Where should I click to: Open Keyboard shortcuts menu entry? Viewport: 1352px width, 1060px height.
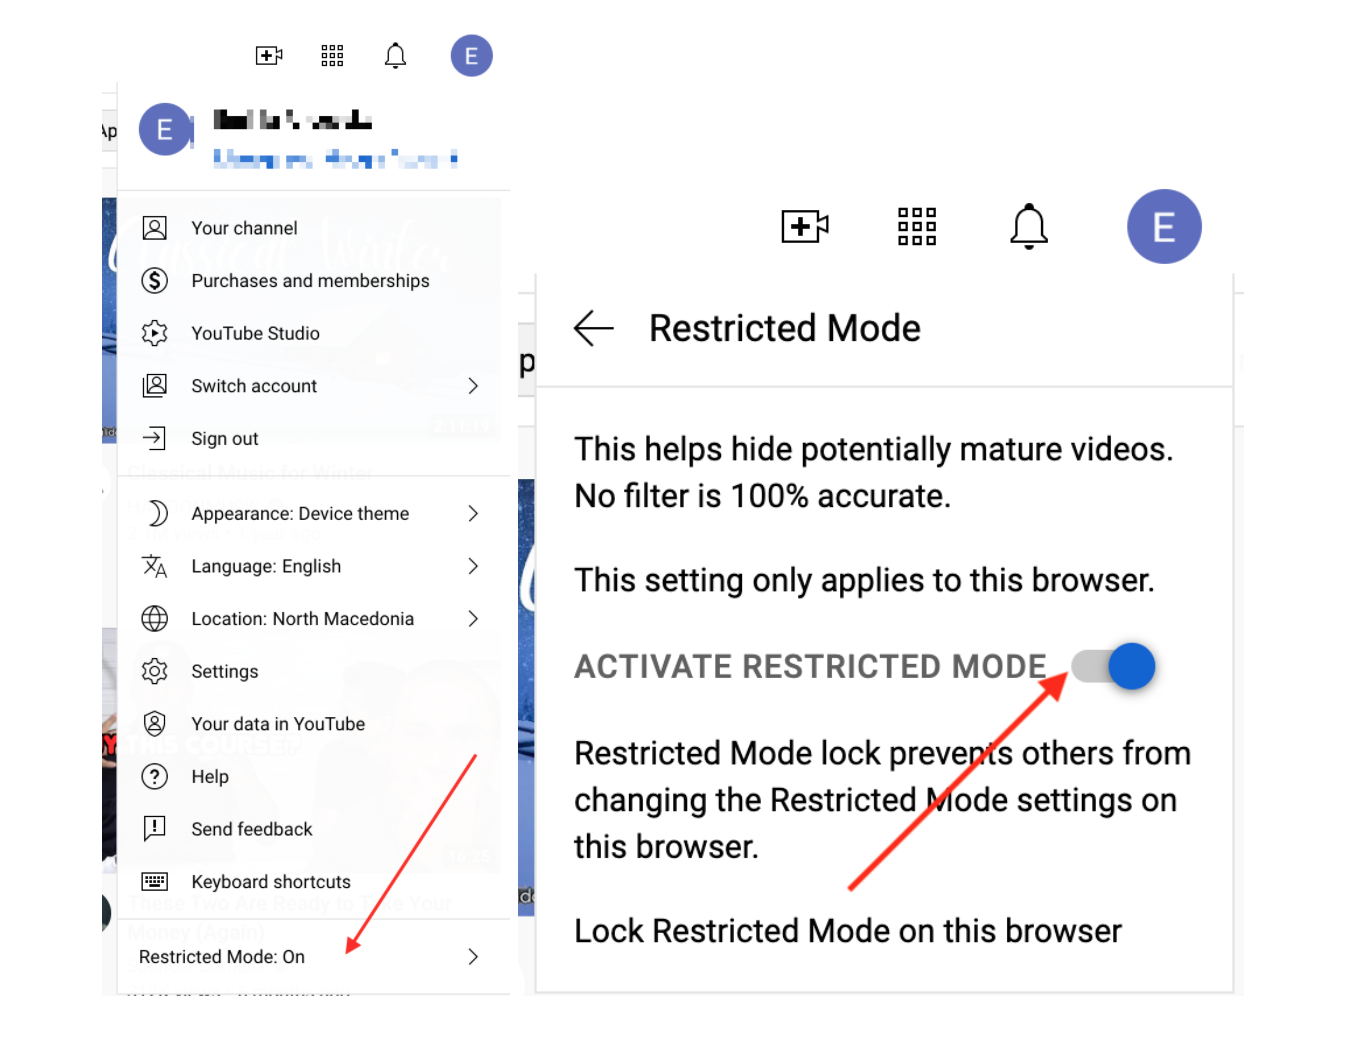314,881
